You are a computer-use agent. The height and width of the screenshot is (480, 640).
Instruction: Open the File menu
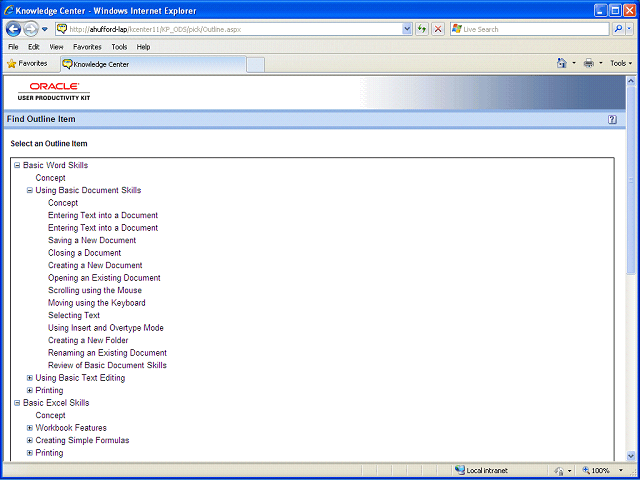pyautogui.click(x=13, y=47)
